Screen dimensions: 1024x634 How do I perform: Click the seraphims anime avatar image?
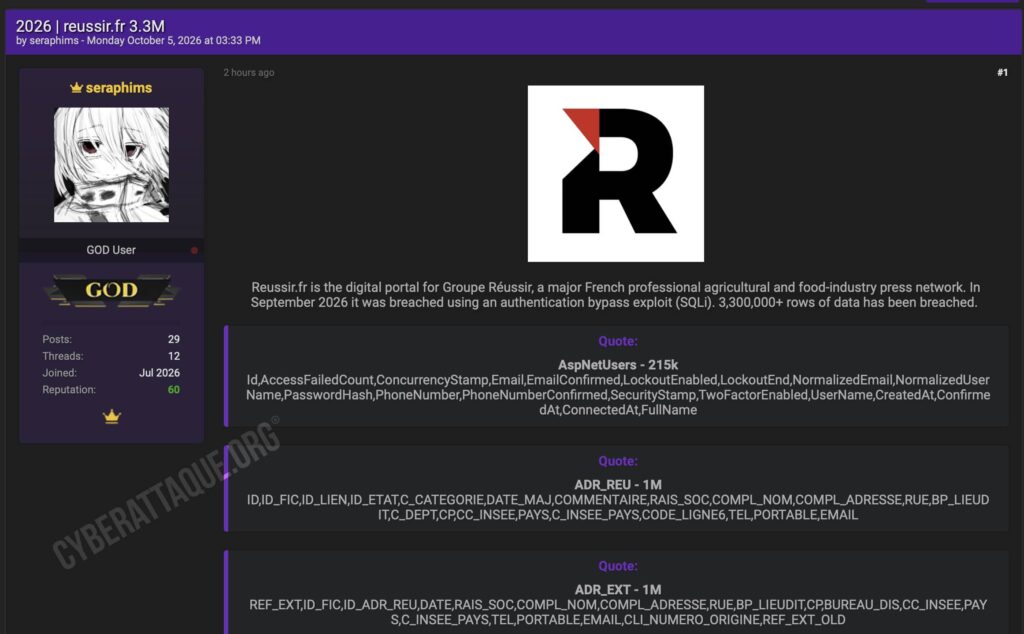click(111, 165)
